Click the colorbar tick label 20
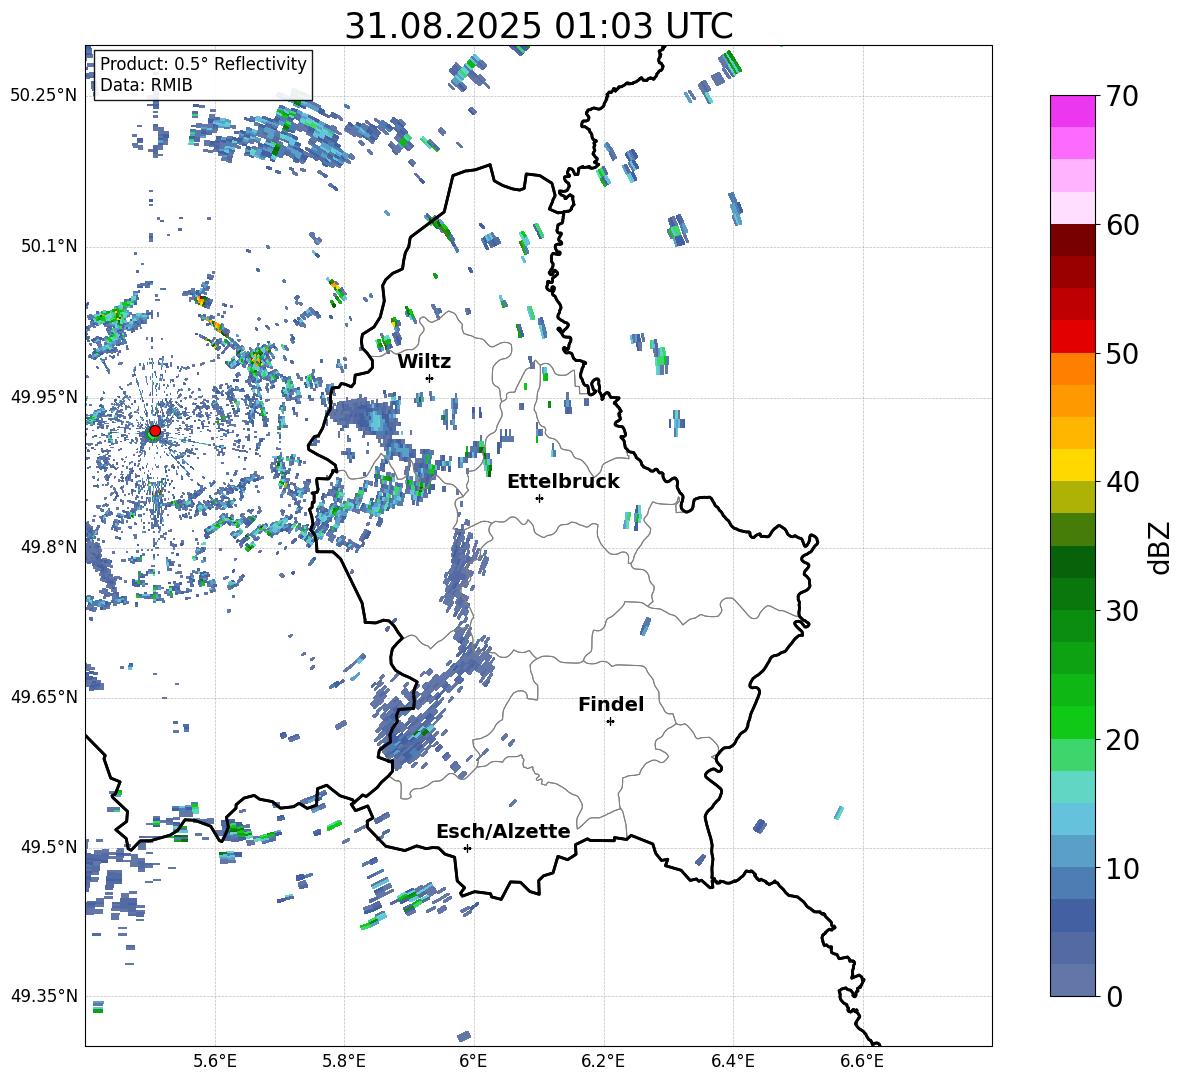Screen dimensions: 1184x1081 coord(1121,740)
